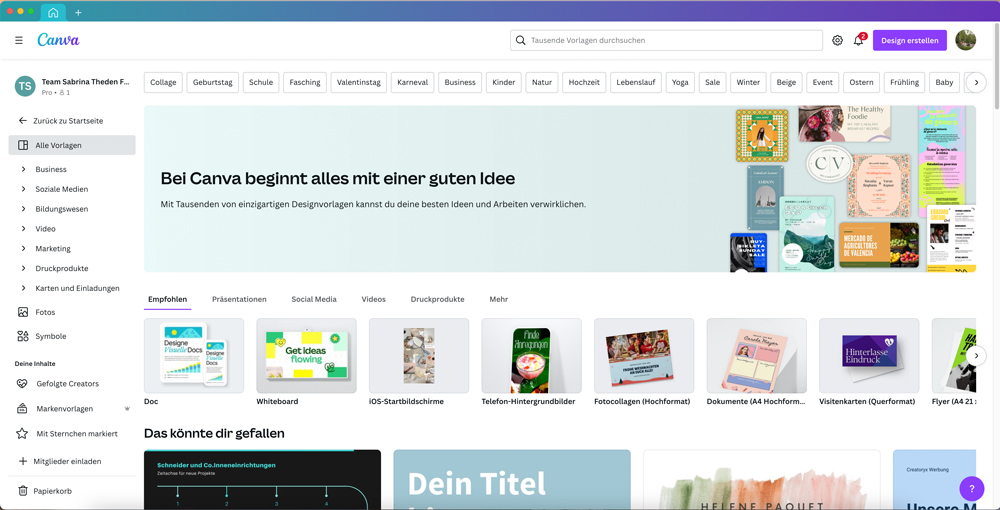The width and height of the screenshot is (1000, 510).
Task: Open the notifications bell
Action: (858, 41)
